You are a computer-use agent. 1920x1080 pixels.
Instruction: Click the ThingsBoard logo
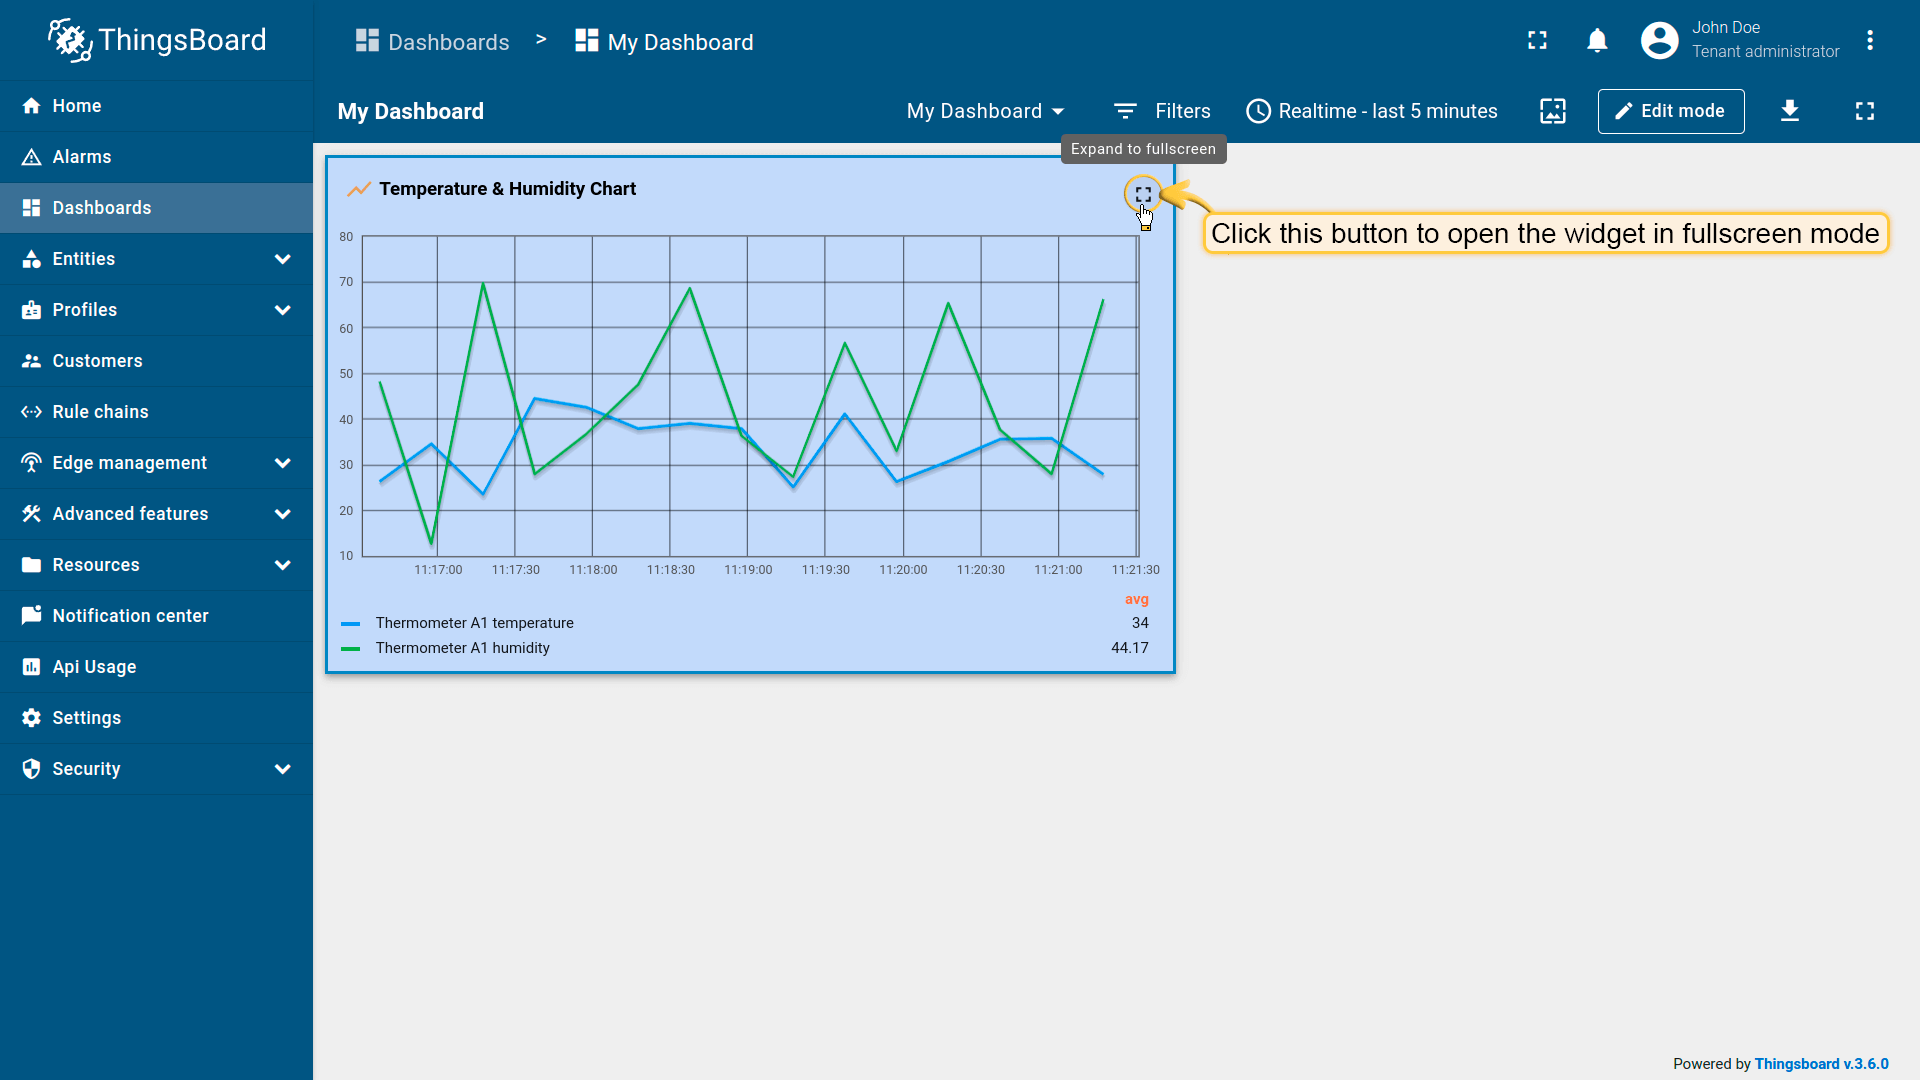point(157,40)
